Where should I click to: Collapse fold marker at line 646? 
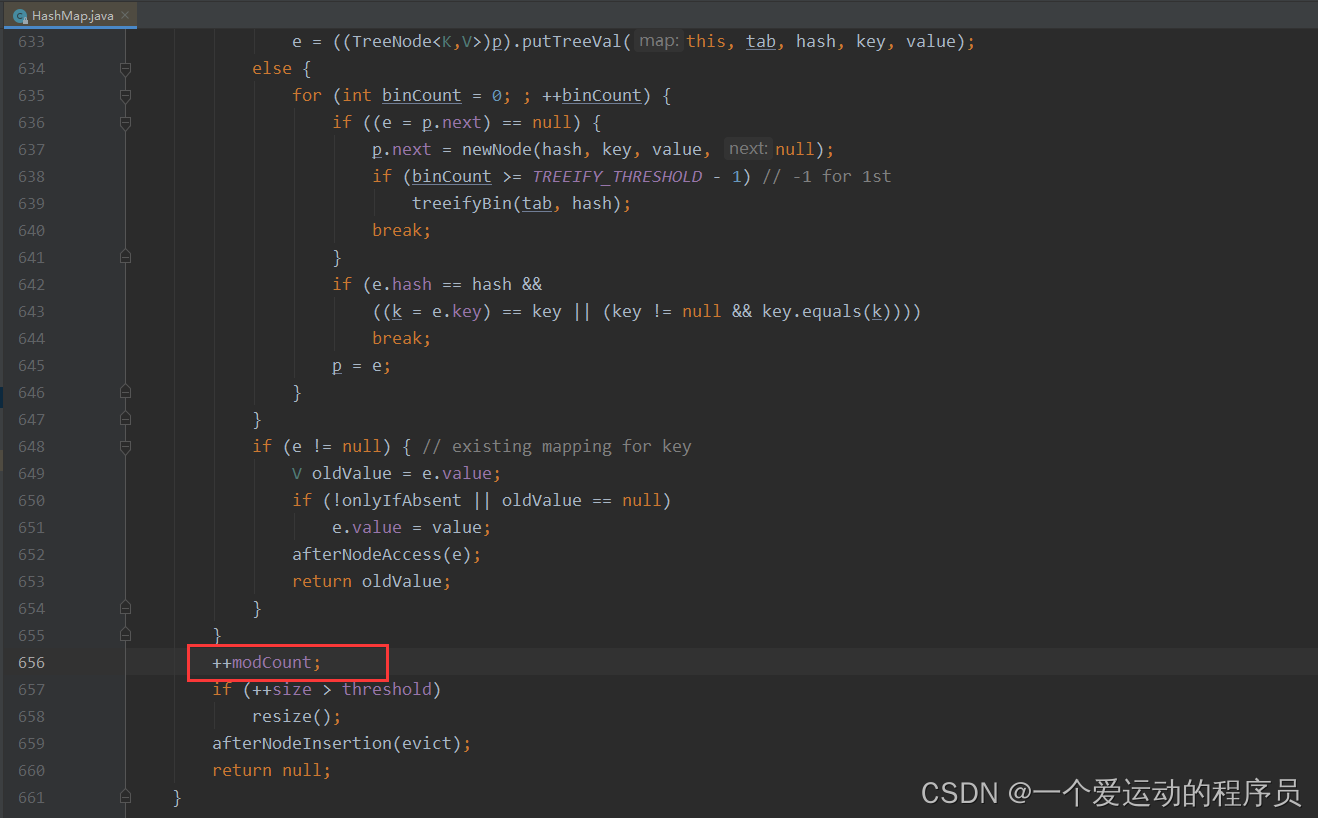tap(125, 392)
